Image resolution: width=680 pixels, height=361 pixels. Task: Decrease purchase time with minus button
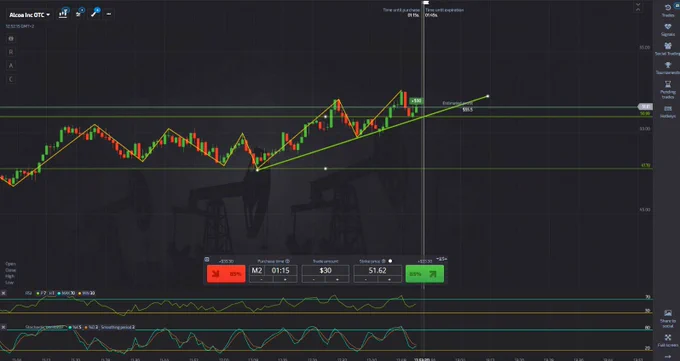coord(262,279)
